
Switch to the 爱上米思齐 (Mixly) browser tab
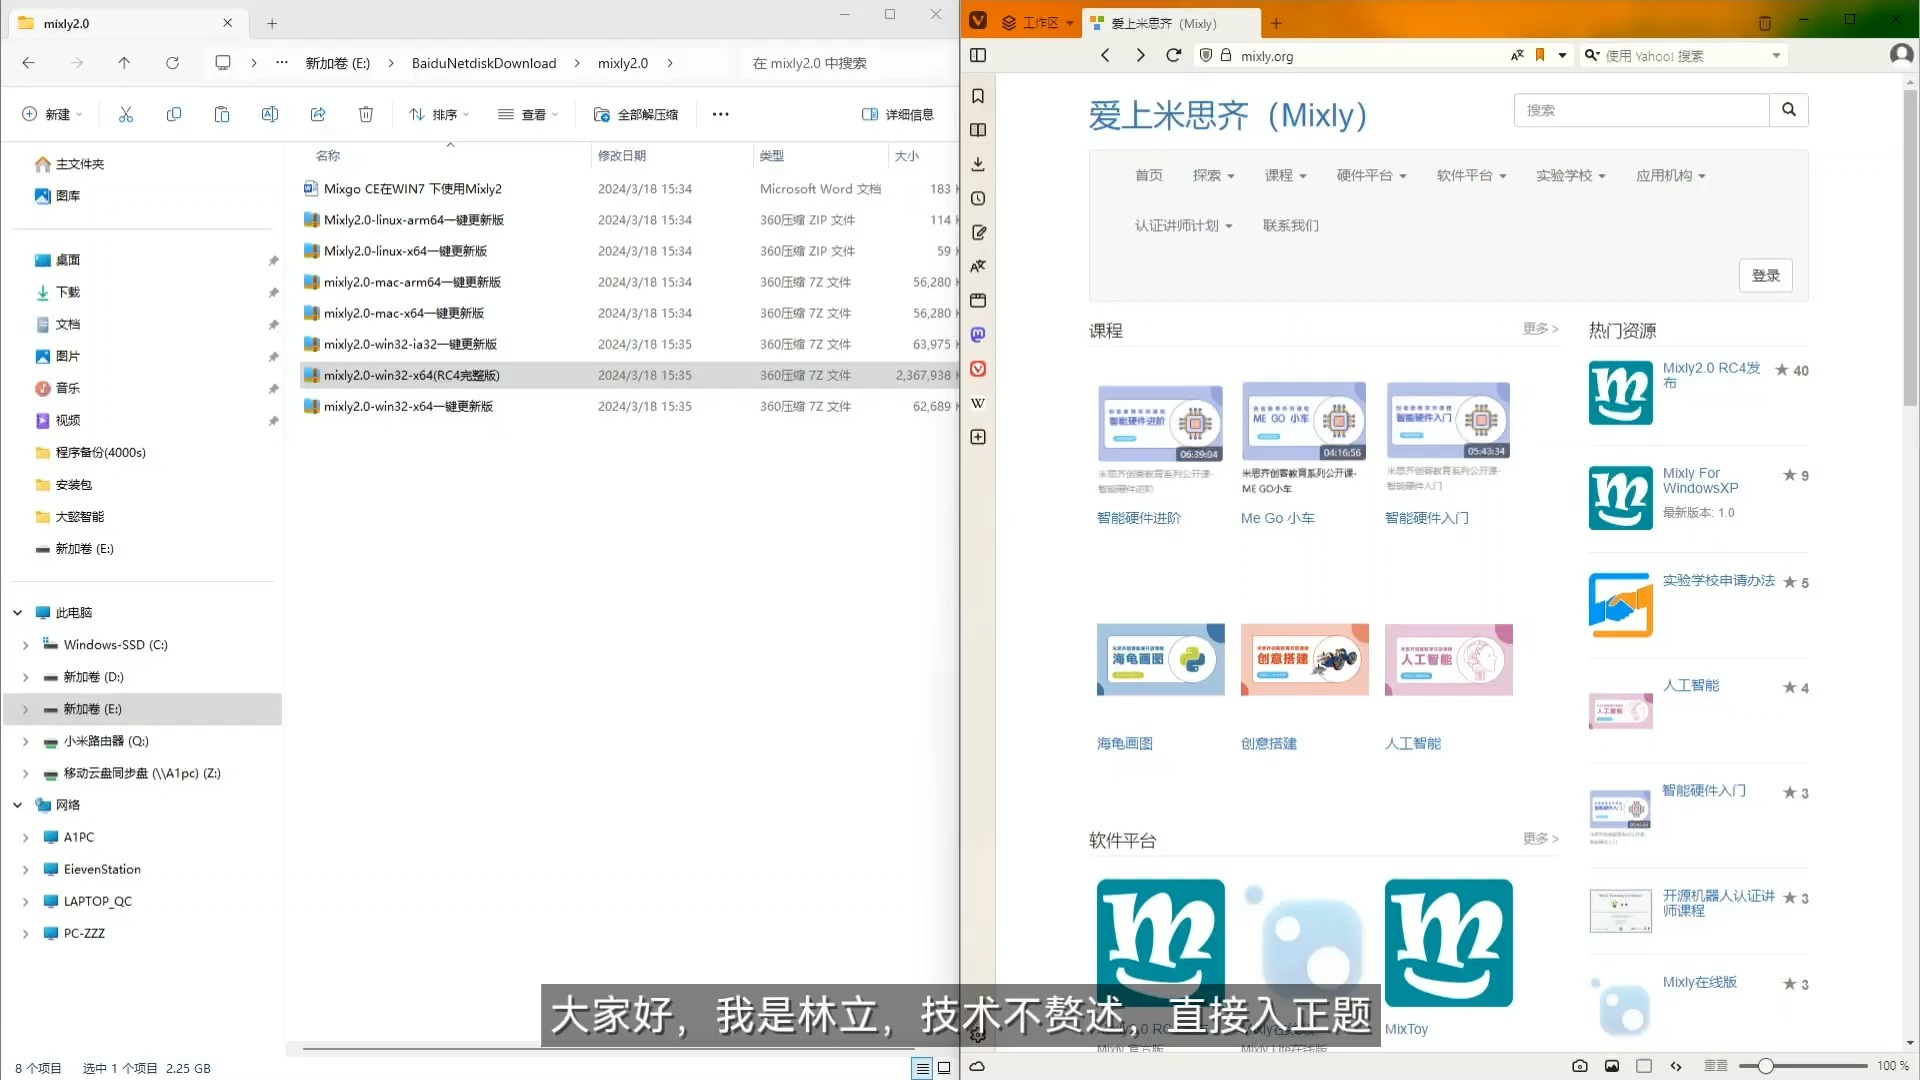[x=1164, y=23]
